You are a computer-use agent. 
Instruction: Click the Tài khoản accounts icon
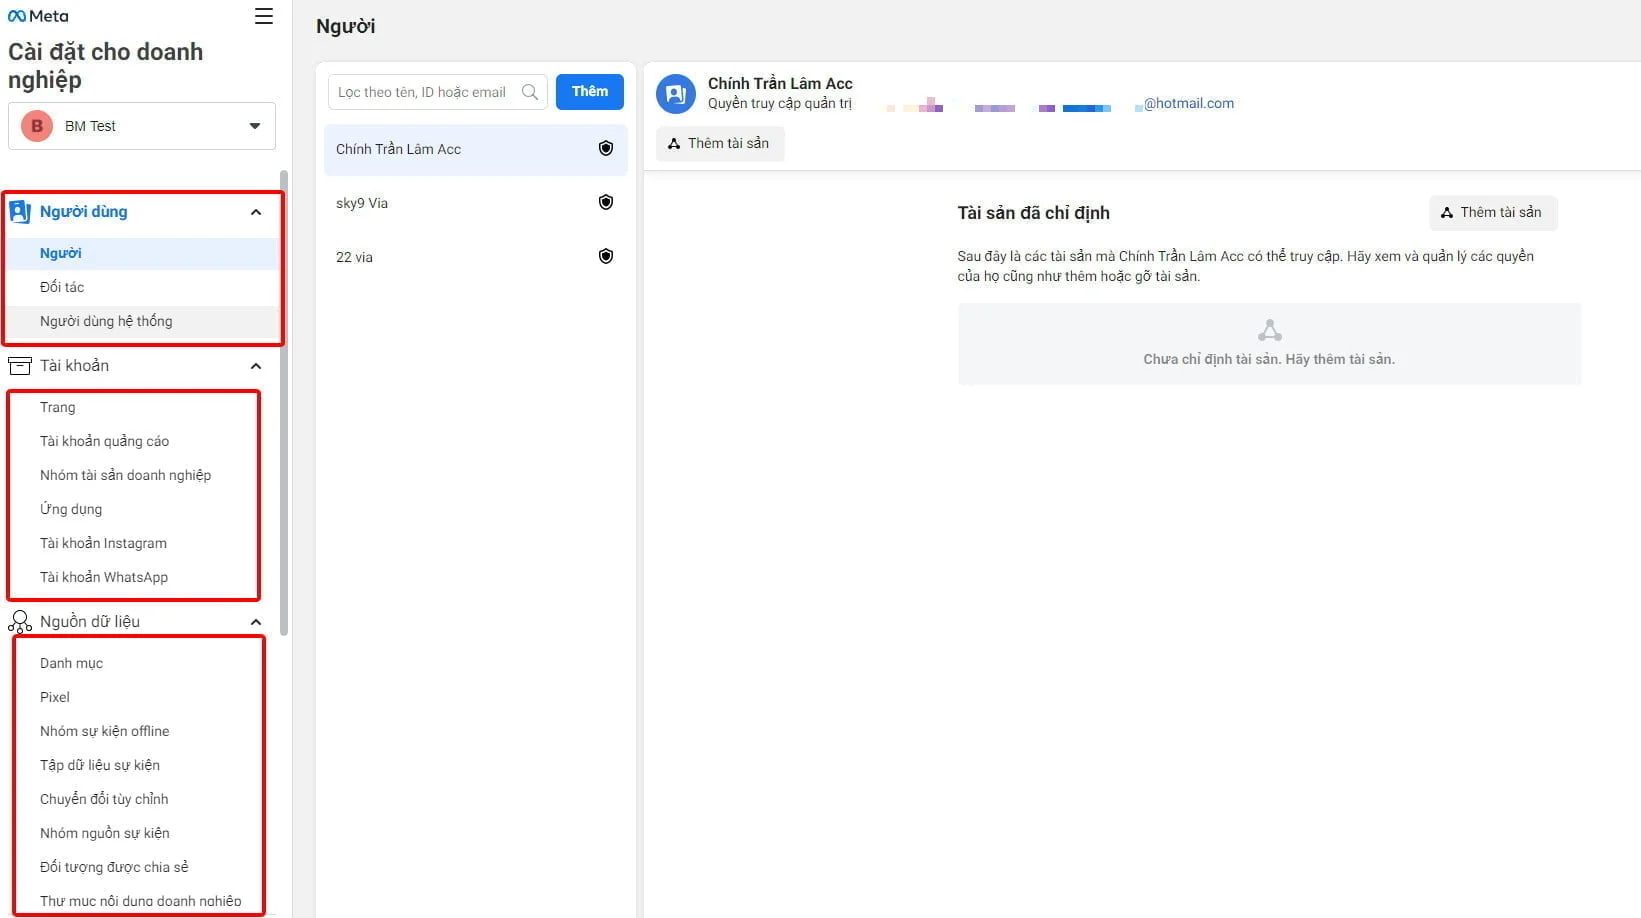19,366
